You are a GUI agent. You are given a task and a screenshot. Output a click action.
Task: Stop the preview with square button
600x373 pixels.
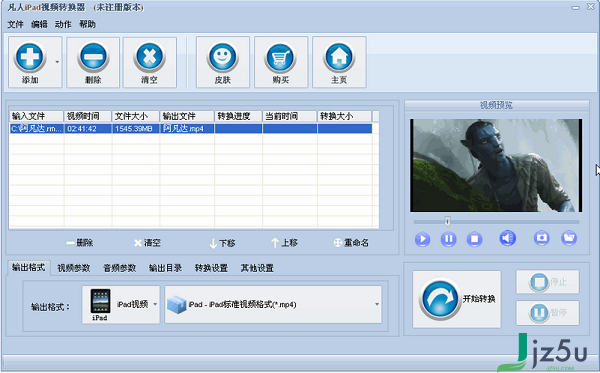474,239
